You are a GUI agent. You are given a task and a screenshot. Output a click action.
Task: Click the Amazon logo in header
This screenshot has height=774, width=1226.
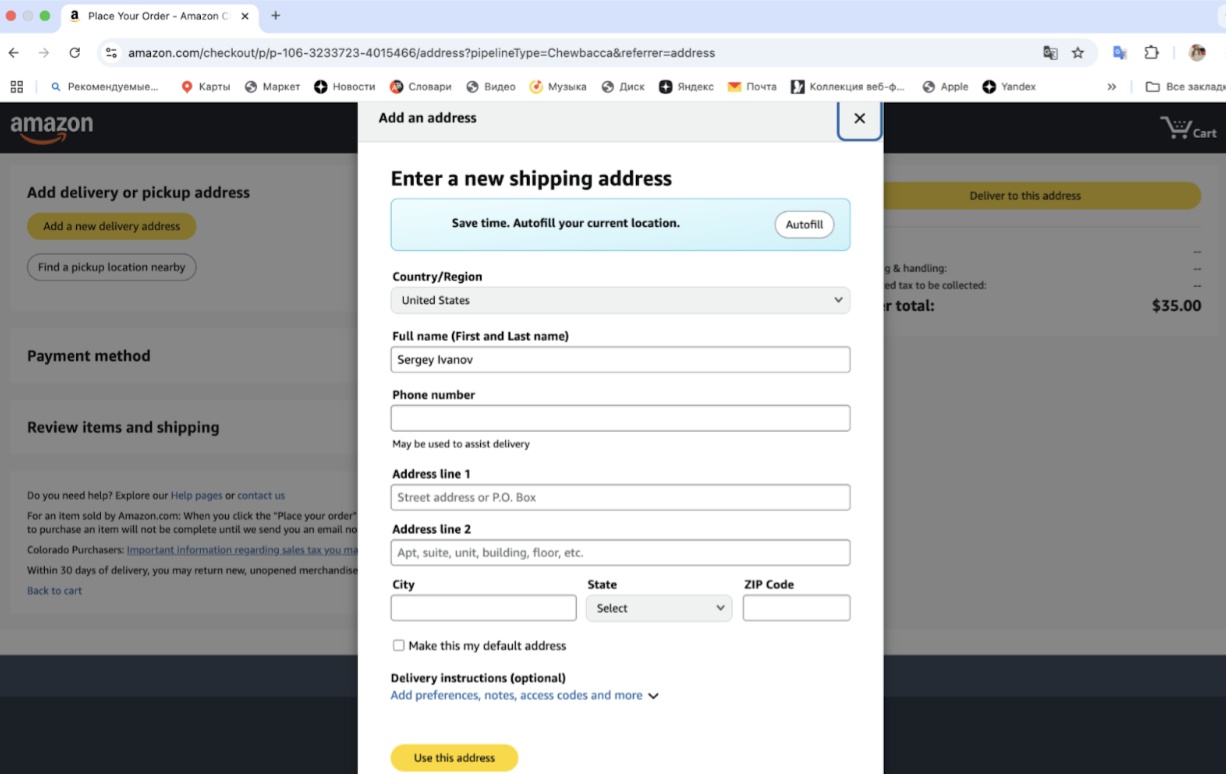click(52, 128)
